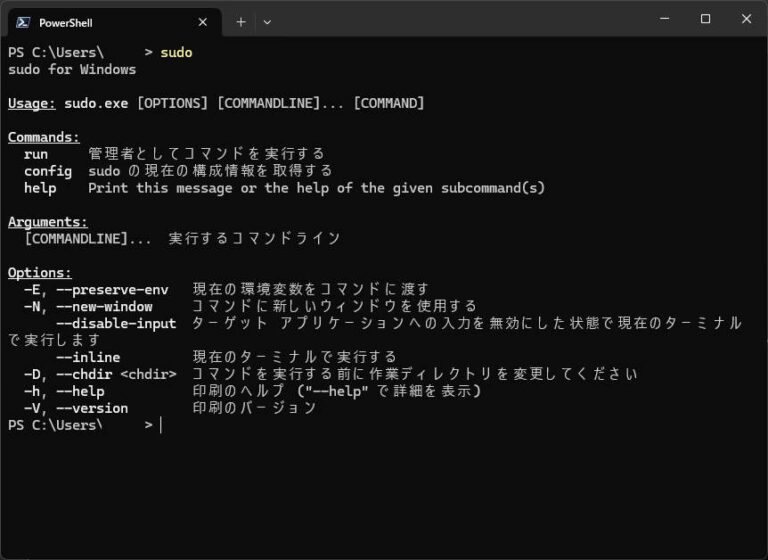The height and width of the screenshot is (560, 768).
Task: Close the PowerShell tab
Action: tap(204, 21)
